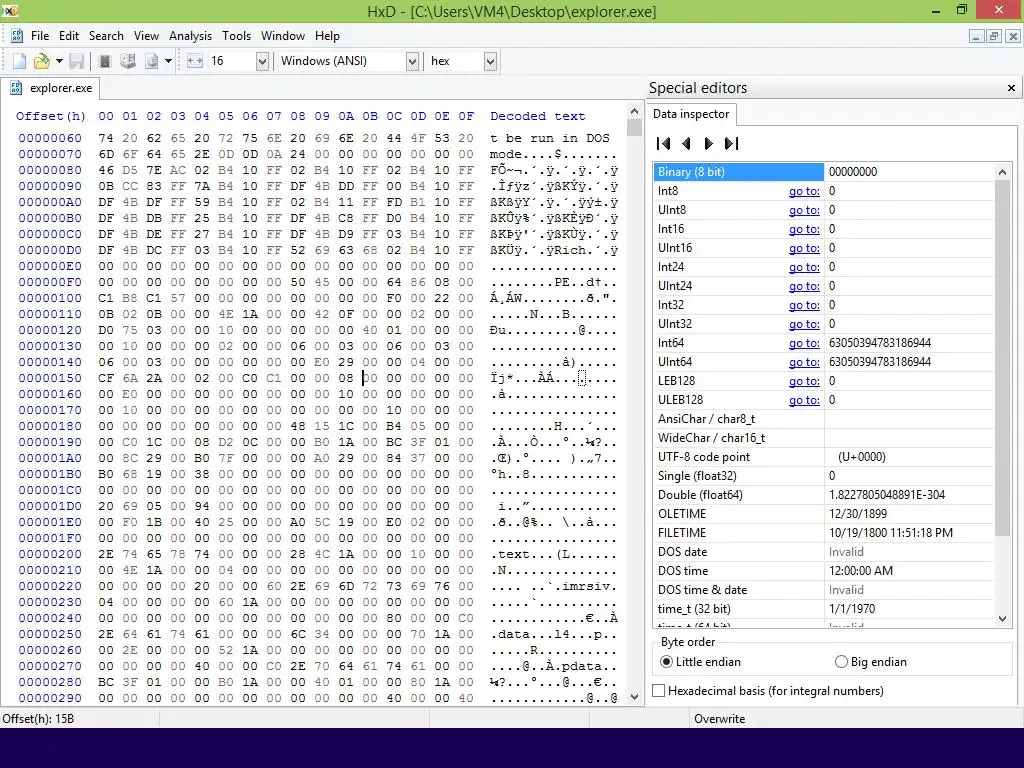Select the Data inspector tab
This screenshot has width=1024, height=768.
(x=691, y=114)
